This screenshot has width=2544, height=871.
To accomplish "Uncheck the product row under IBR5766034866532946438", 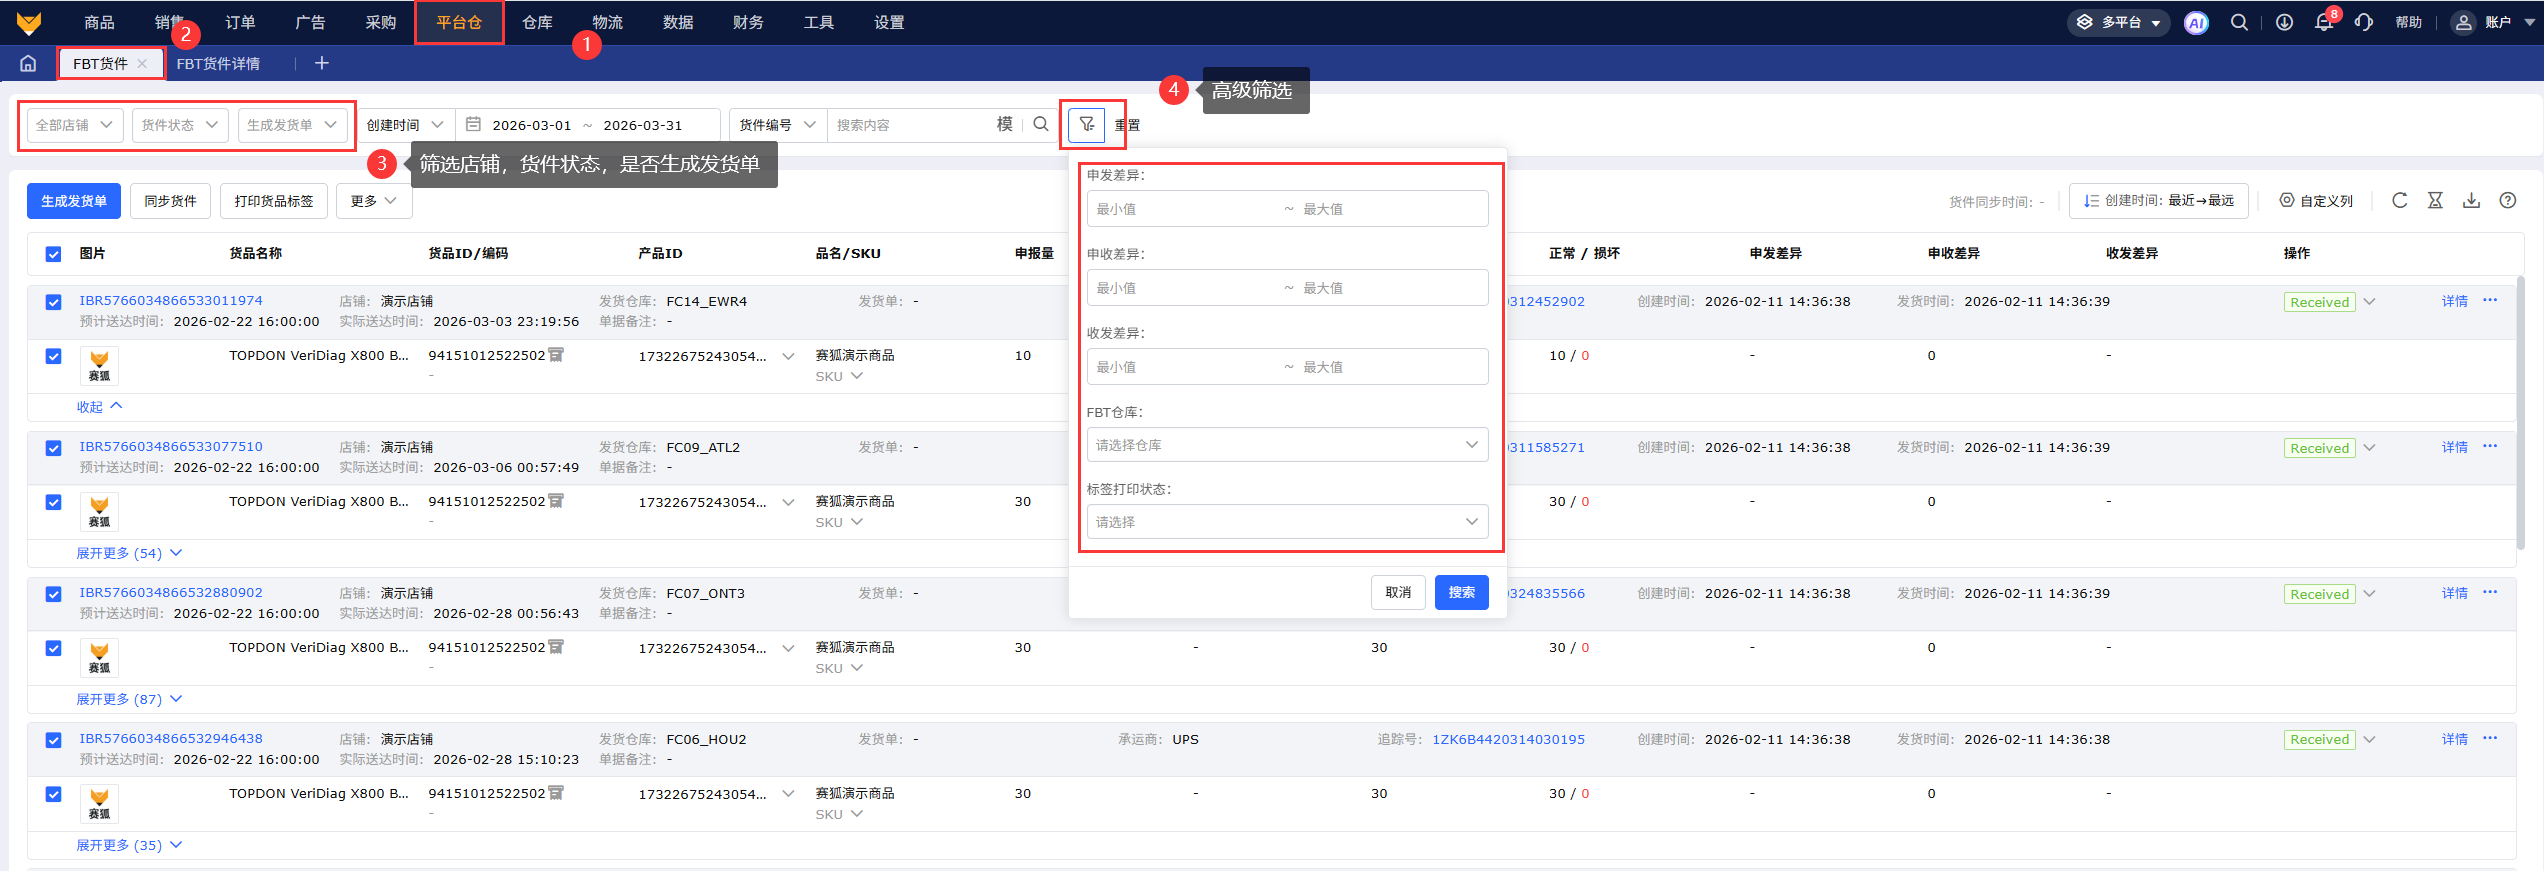I will 53,794.
